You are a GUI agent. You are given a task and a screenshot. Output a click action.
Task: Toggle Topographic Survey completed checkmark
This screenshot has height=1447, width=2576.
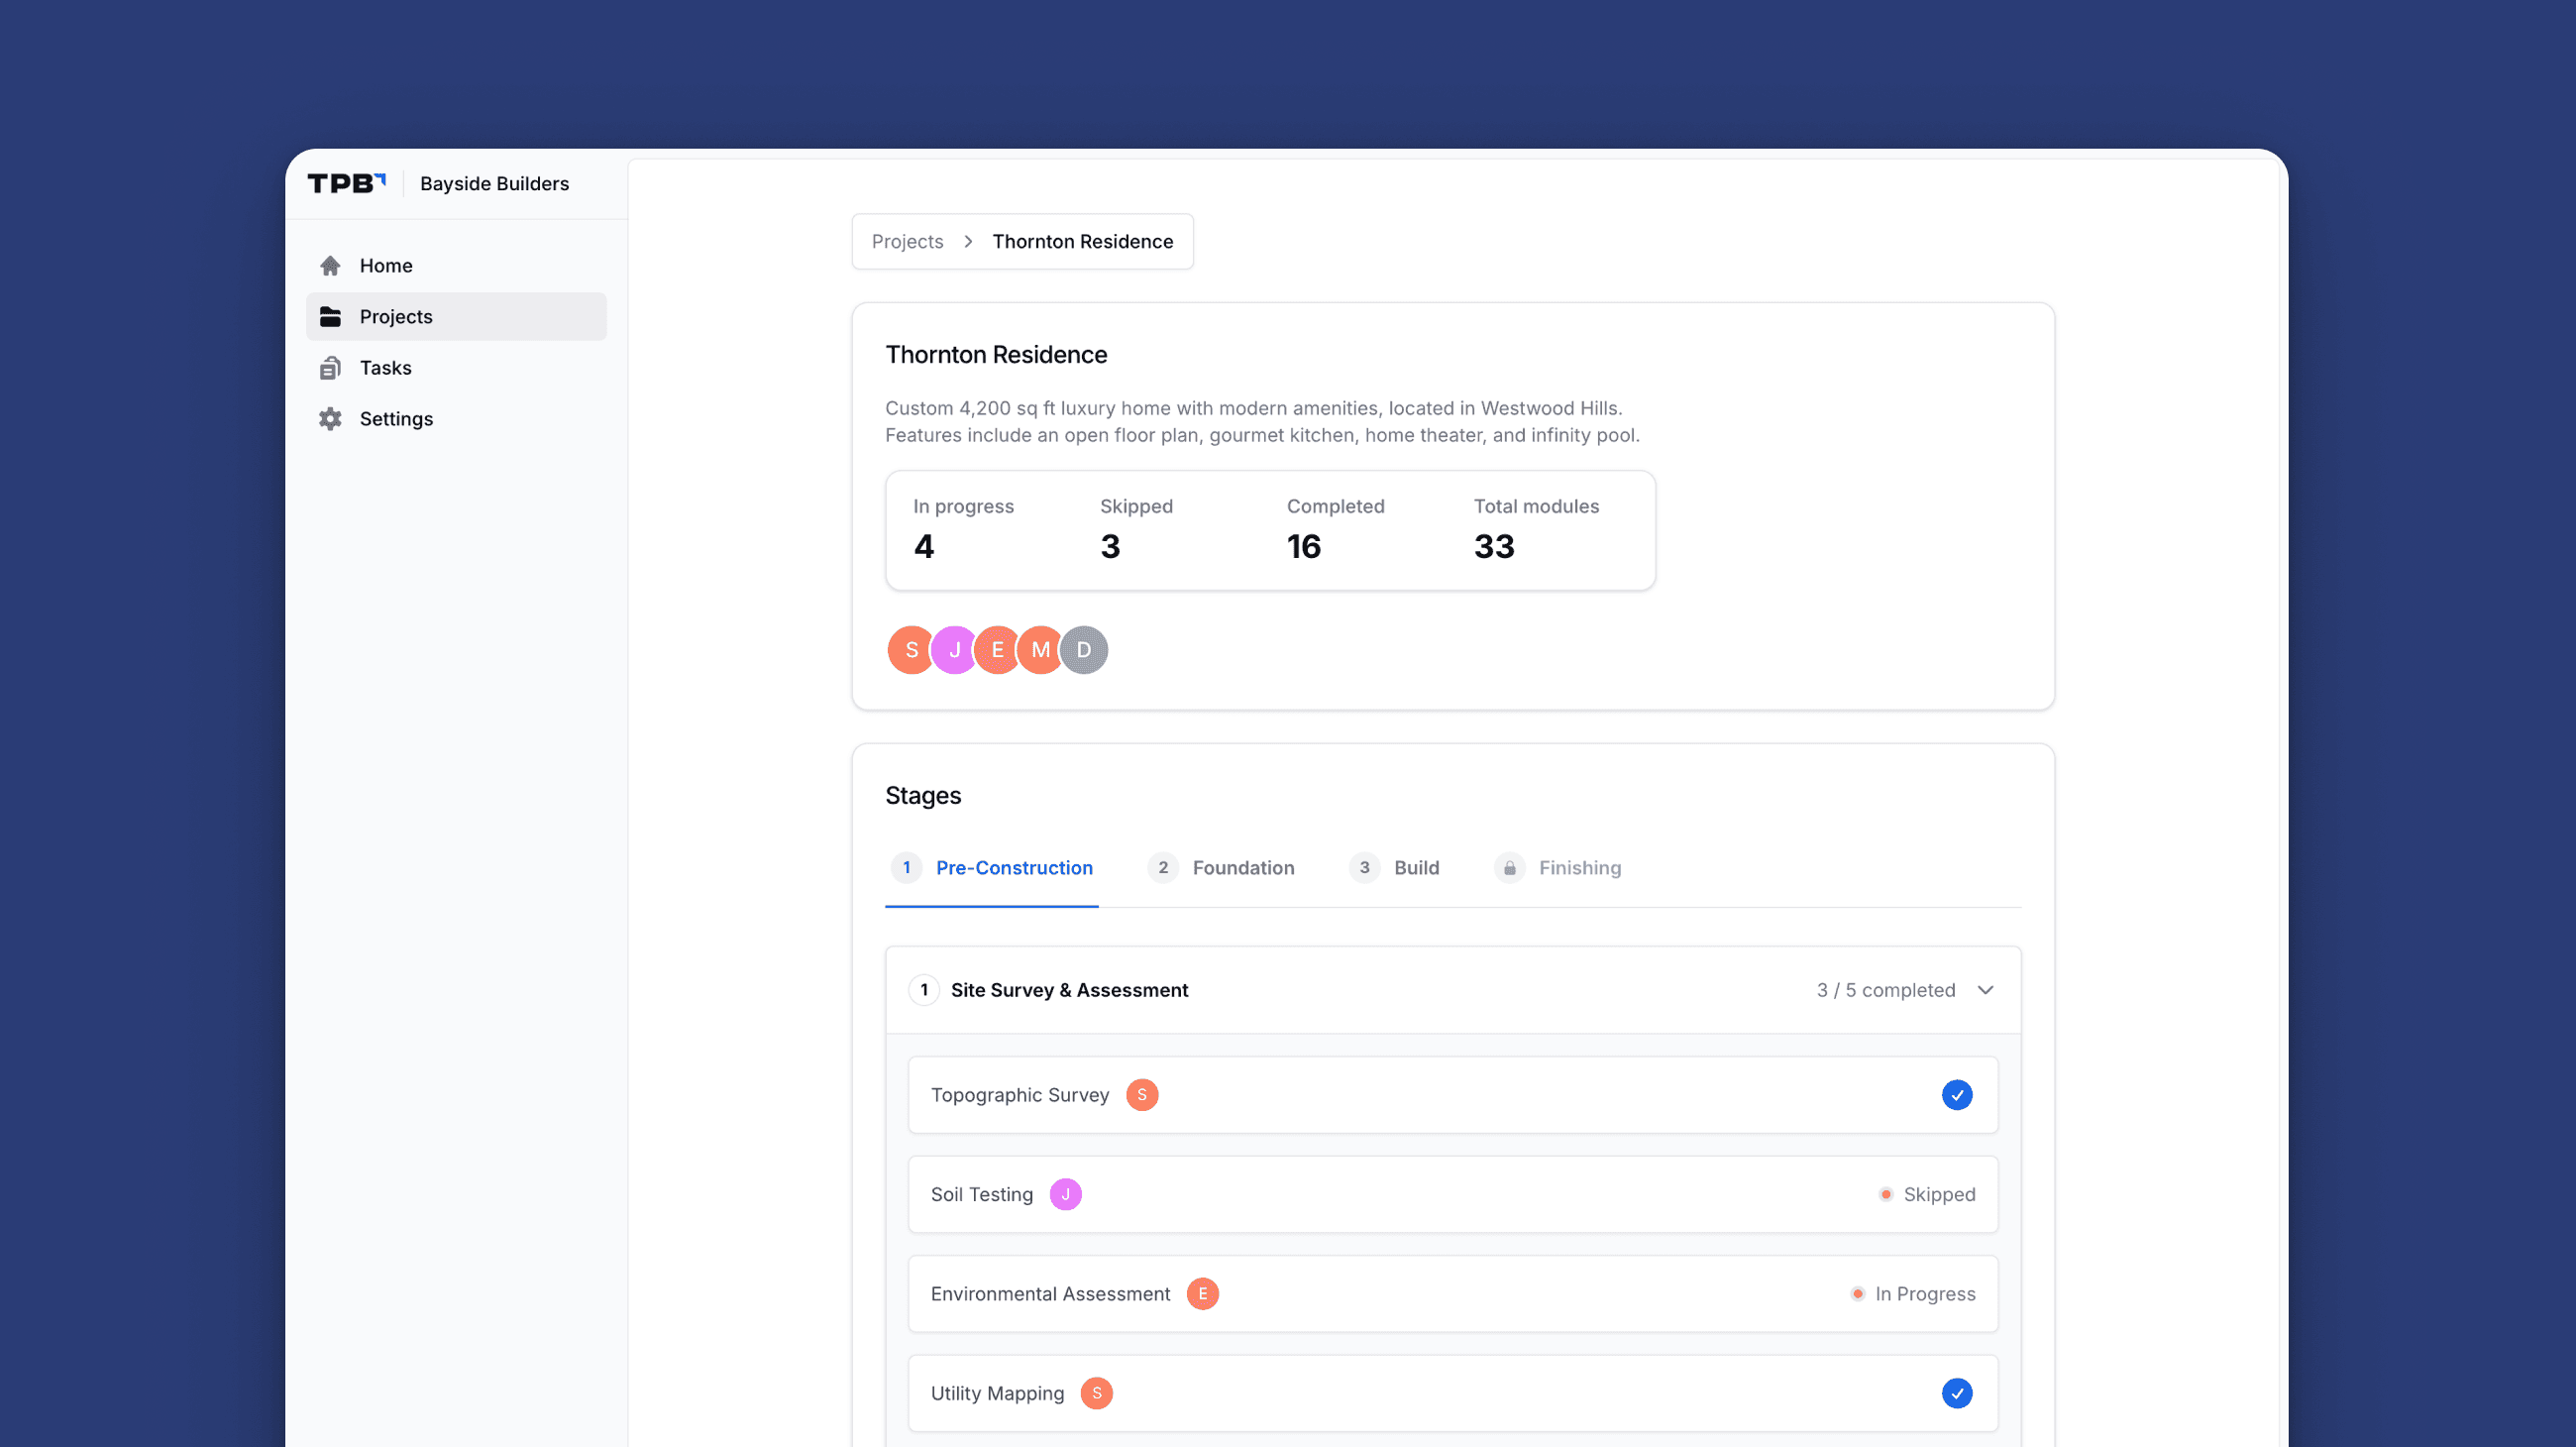click(1956, 1095)
